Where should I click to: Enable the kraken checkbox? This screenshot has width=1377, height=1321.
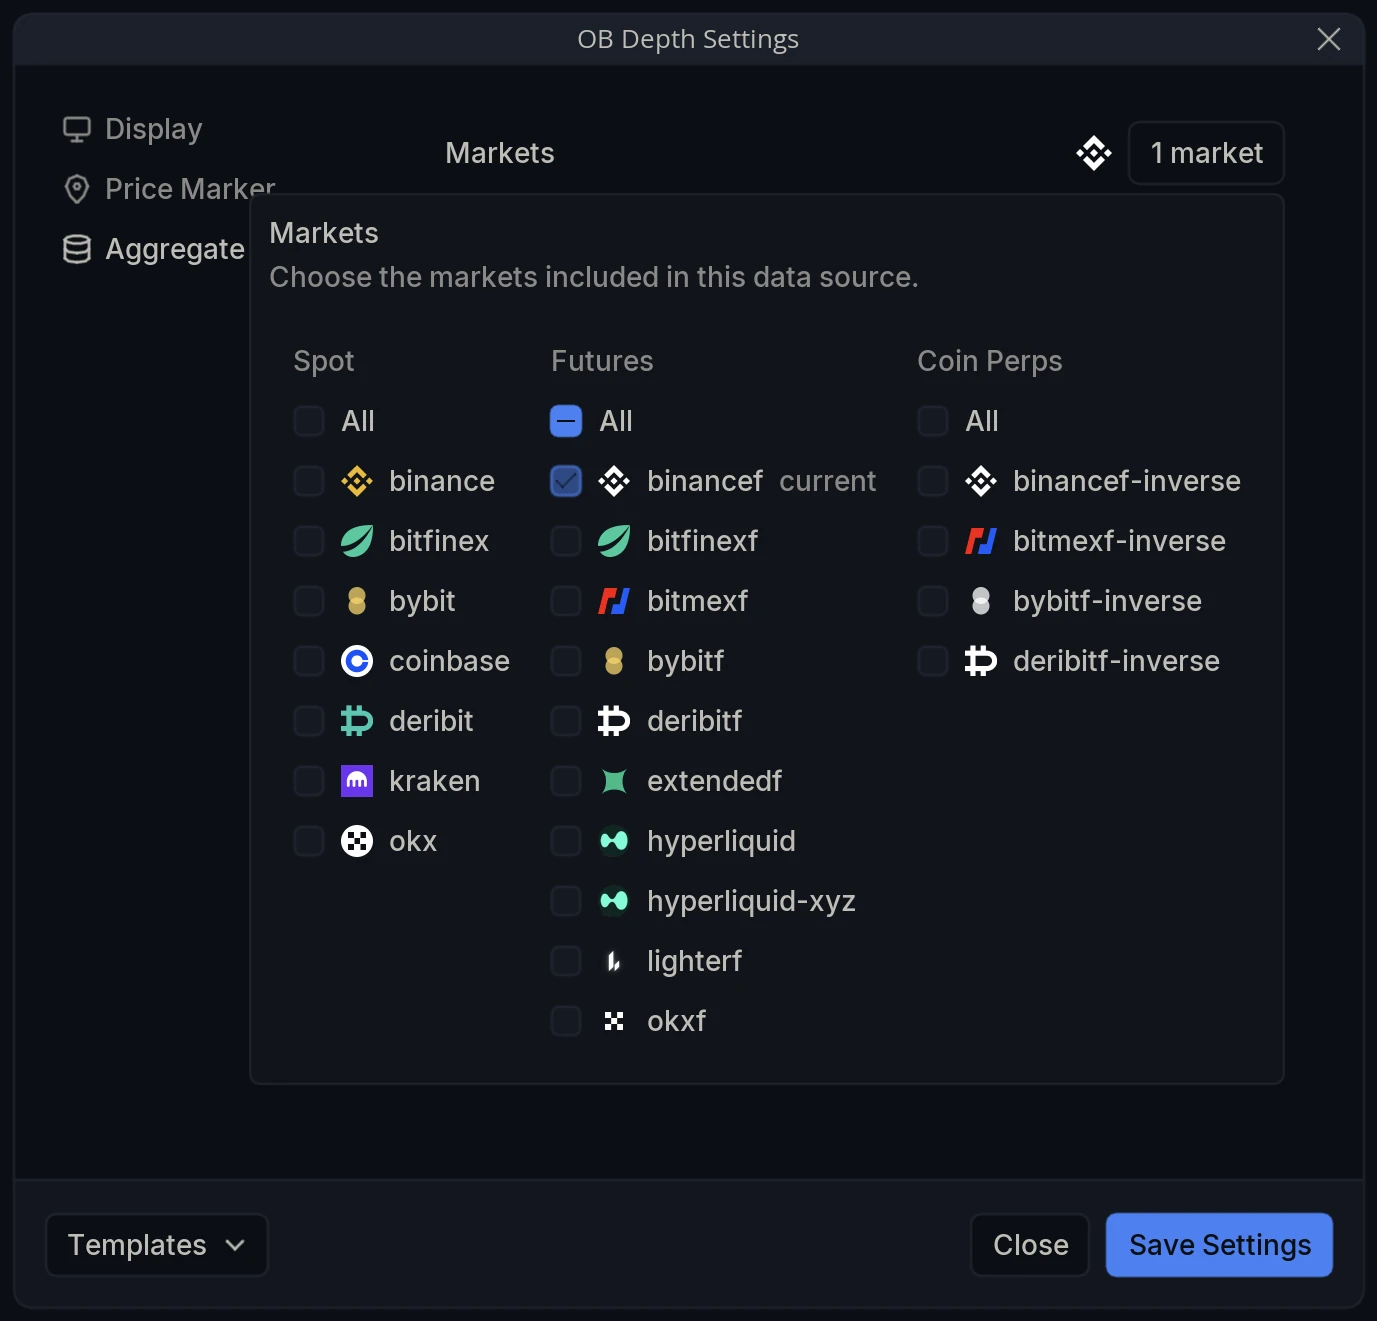coord(309,781)
